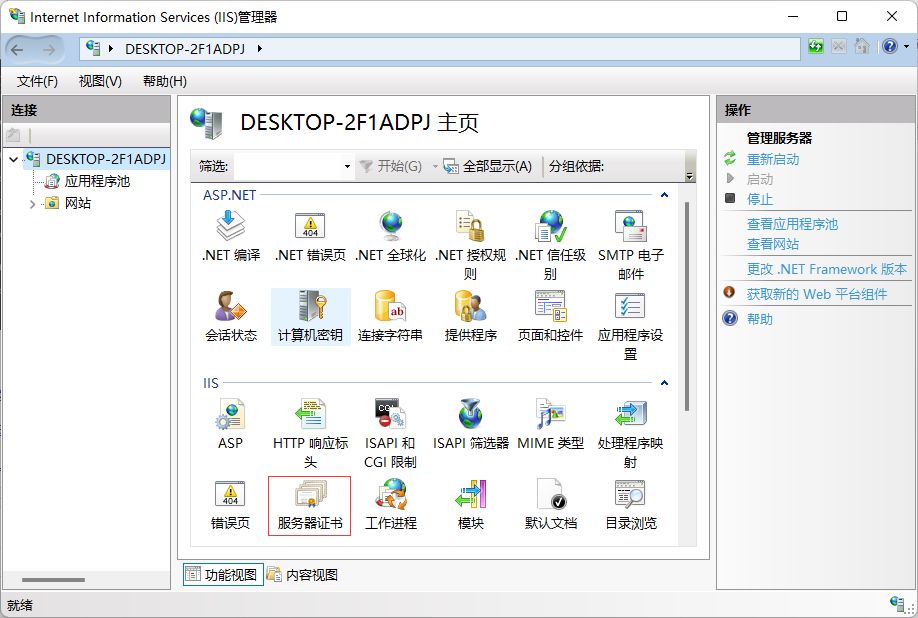
Task: Open the 提供程序 feature
Action: 471,317
